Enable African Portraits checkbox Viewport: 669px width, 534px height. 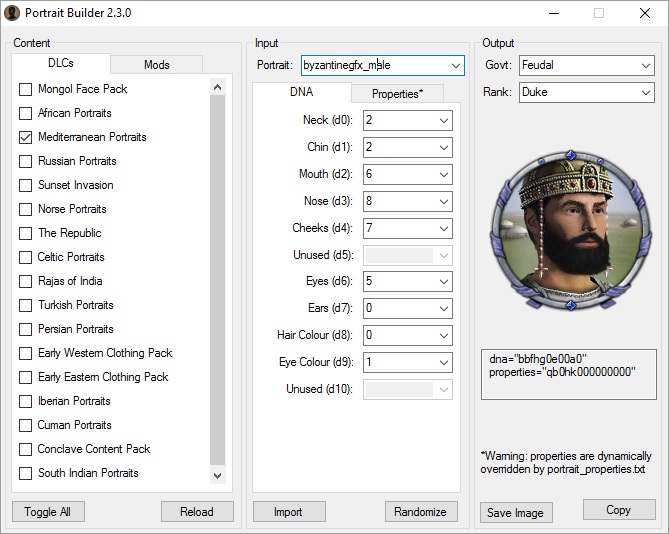[x=26, y=113]
